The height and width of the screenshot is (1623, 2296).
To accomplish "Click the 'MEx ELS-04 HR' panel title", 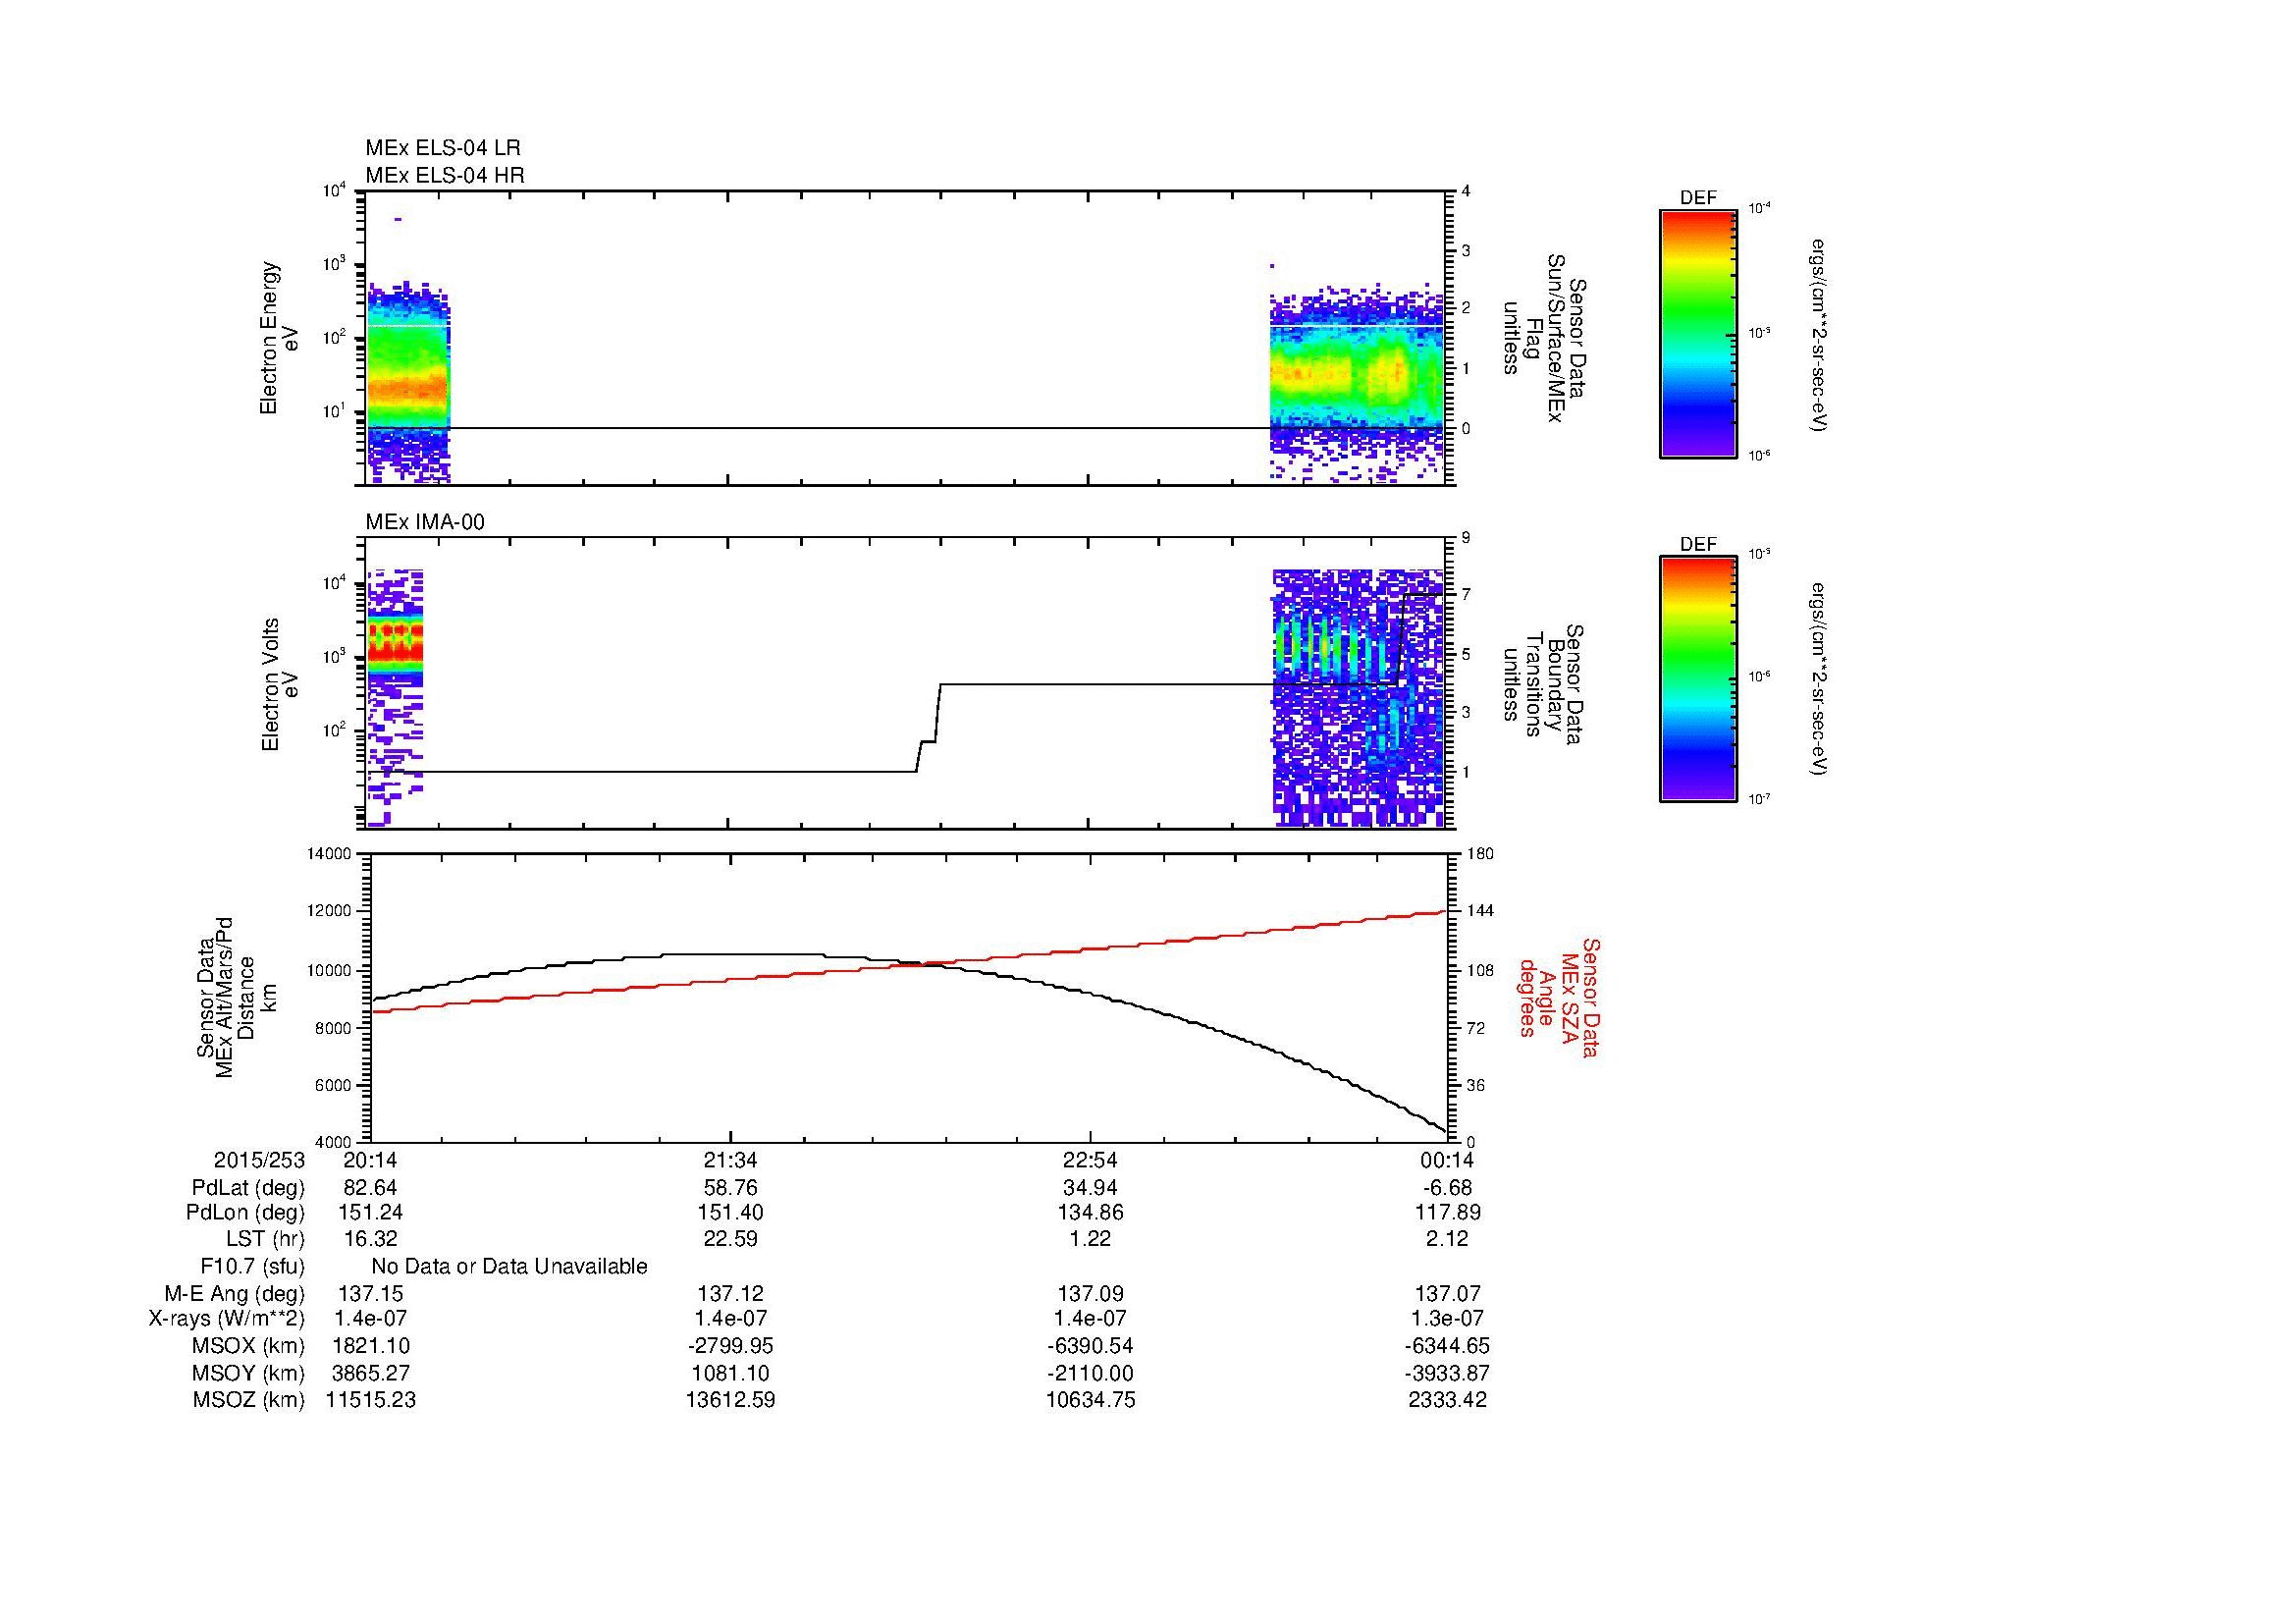I will tap(444, 175).
